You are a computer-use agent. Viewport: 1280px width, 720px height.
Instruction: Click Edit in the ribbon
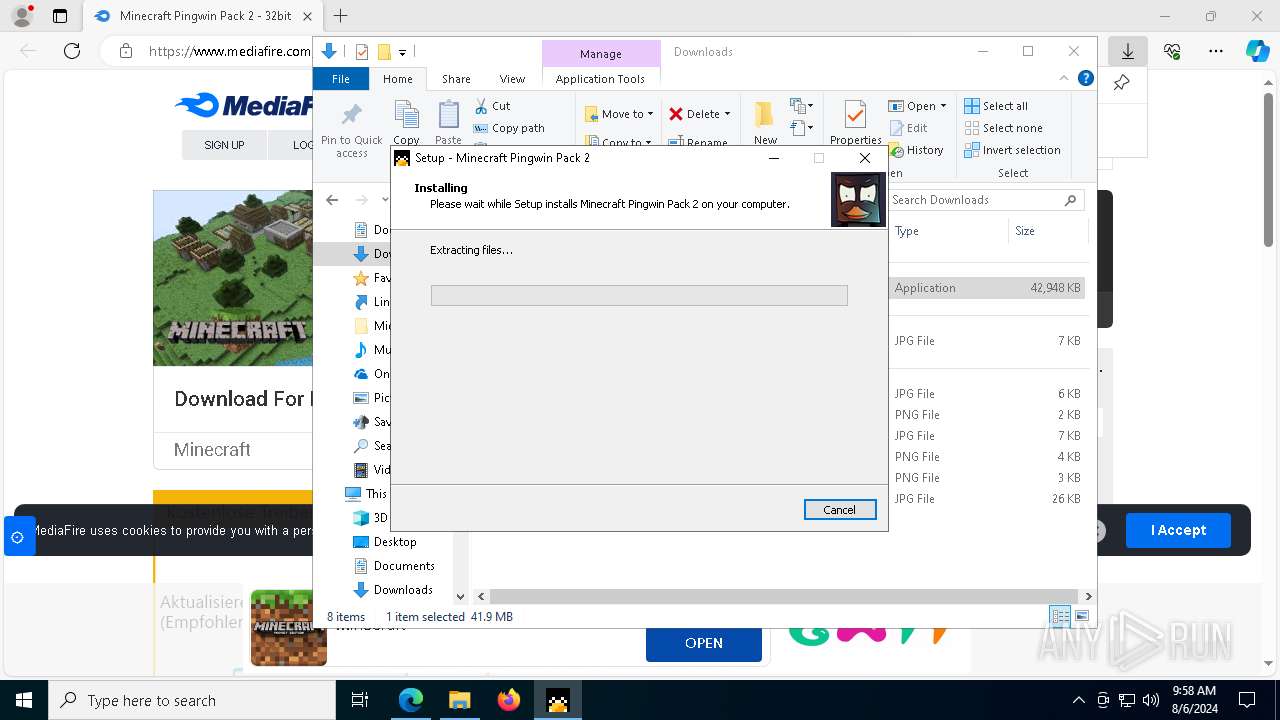click(908, 128)
